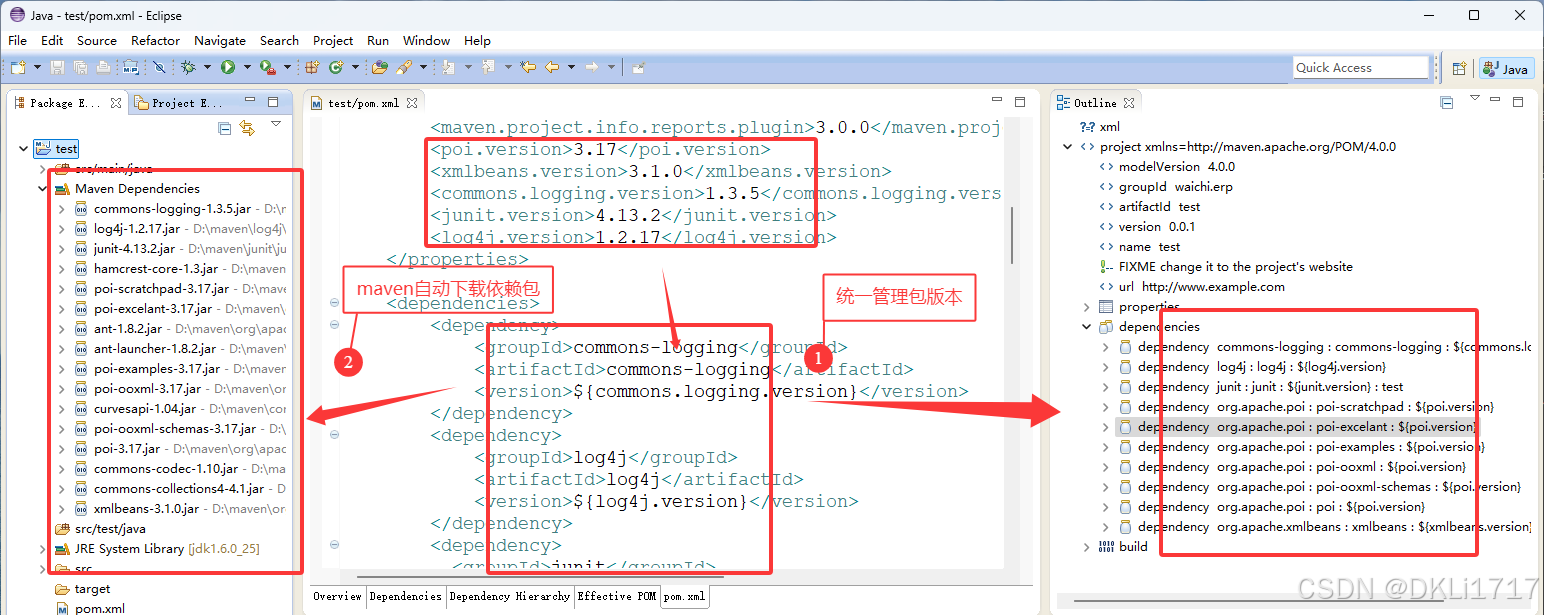Close the test/pom.xml editor tab
The image size is (1544, 615).
coord(411,102)
